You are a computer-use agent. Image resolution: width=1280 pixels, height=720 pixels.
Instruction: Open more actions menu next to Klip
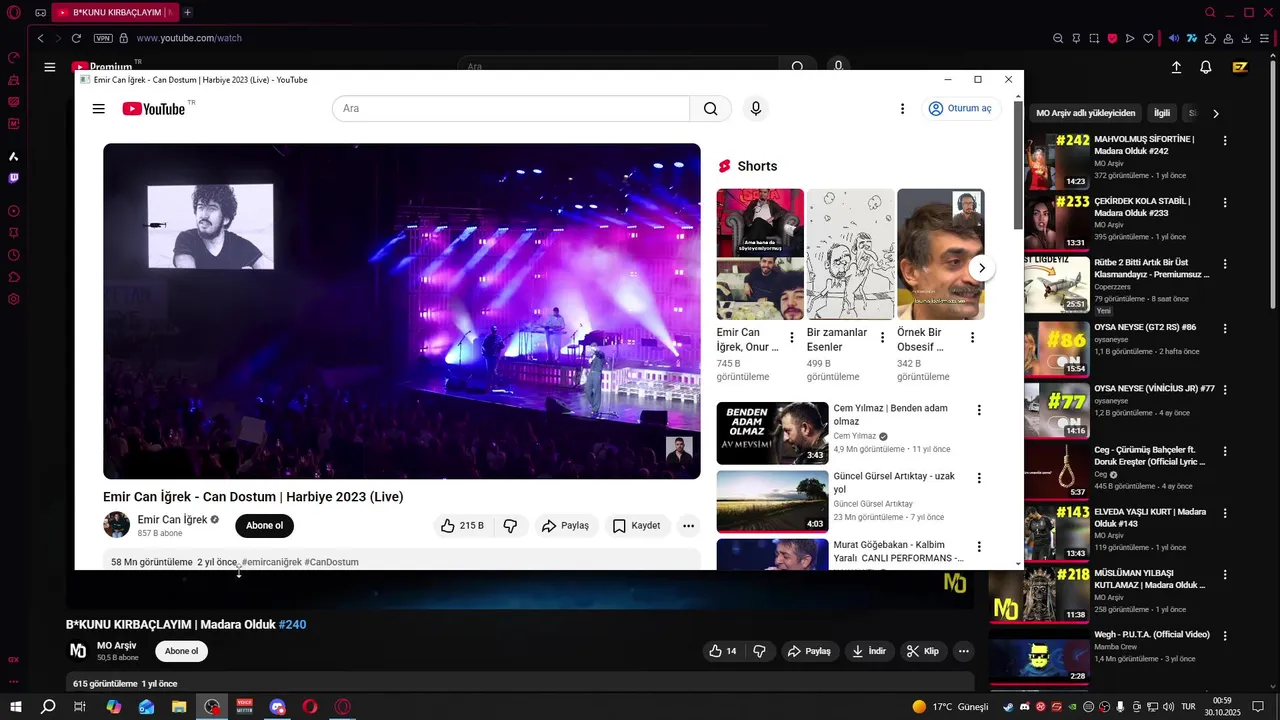coord(964,651)
